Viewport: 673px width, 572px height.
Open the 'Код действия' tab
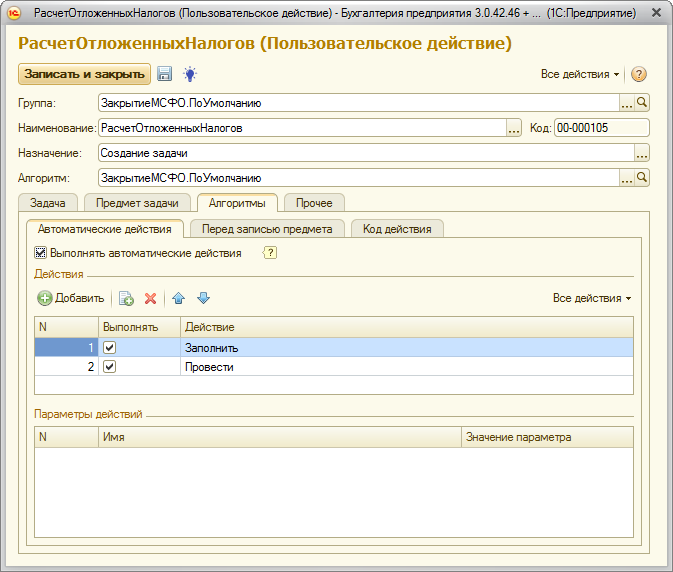397,229
